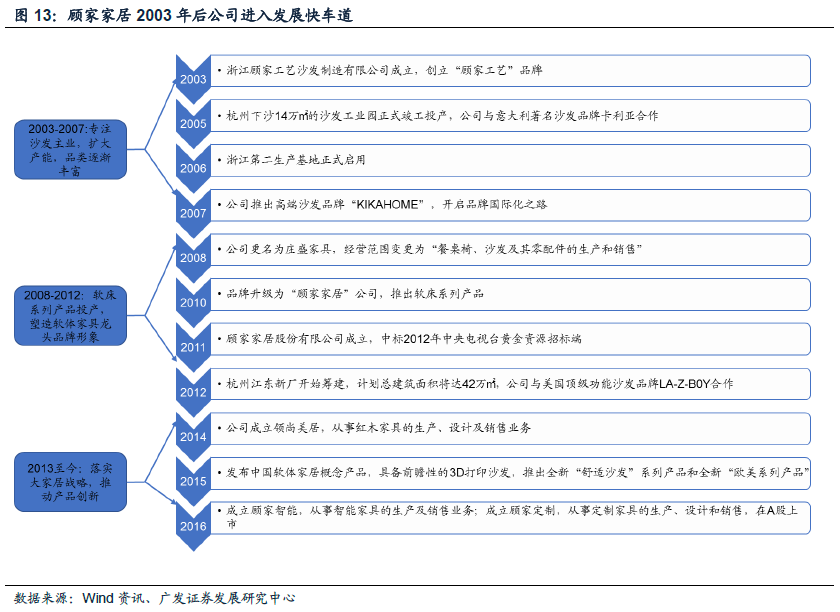Click the 2007 year chevron marker

[193, 213]
